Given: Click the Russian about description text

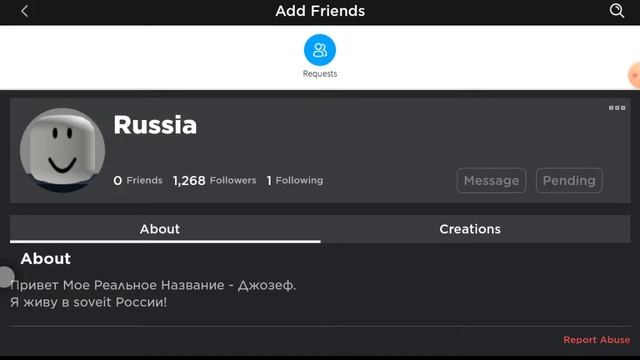Looking at the screenshot, I should pyautogui.click(x=153, y=293).
